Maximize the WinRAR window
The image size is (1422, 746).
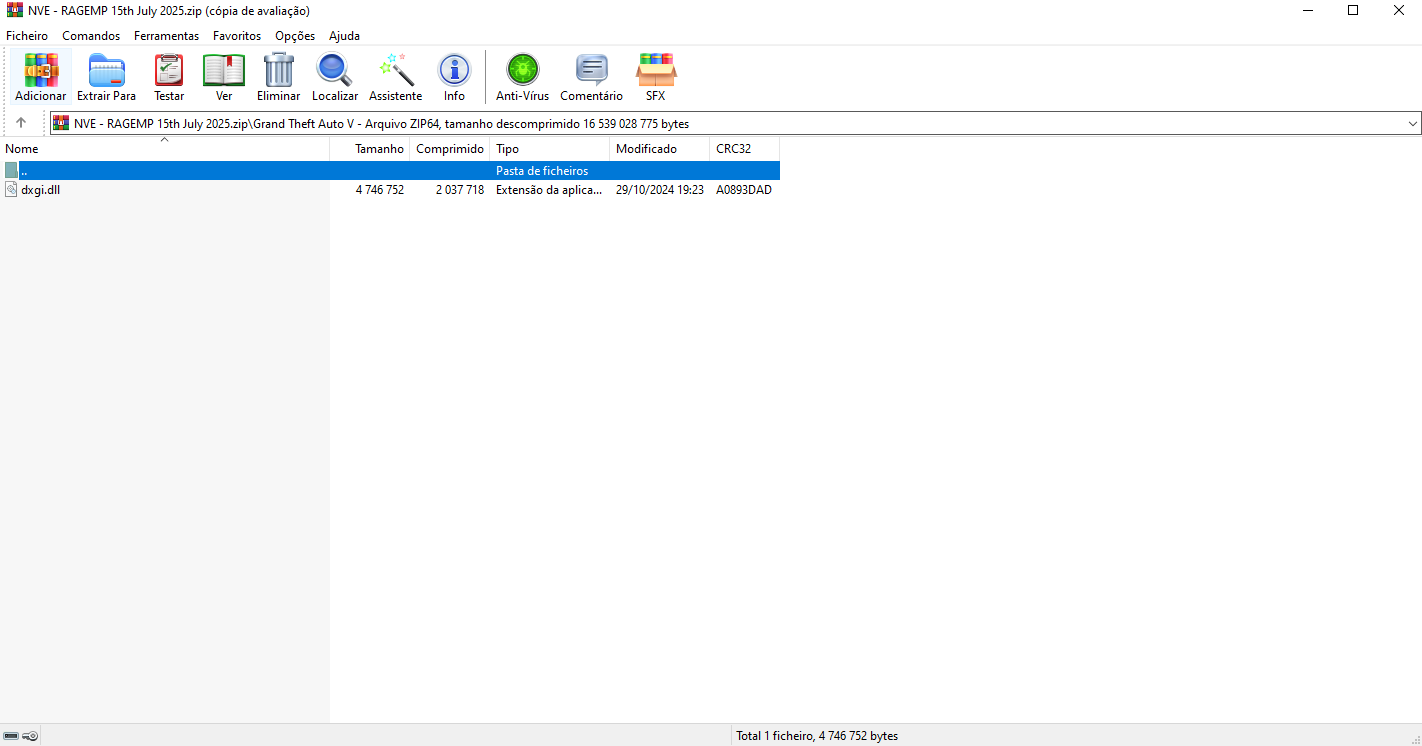point(1353,10)
